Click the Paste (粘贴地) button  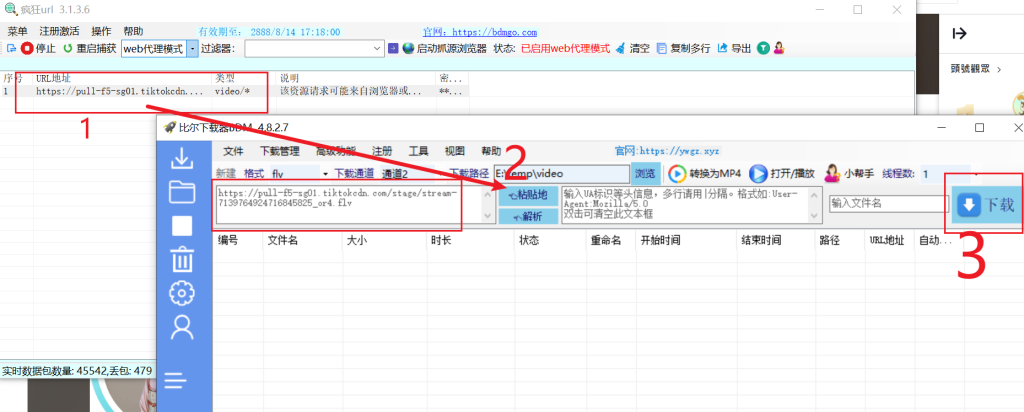click(x=527, y=195)
